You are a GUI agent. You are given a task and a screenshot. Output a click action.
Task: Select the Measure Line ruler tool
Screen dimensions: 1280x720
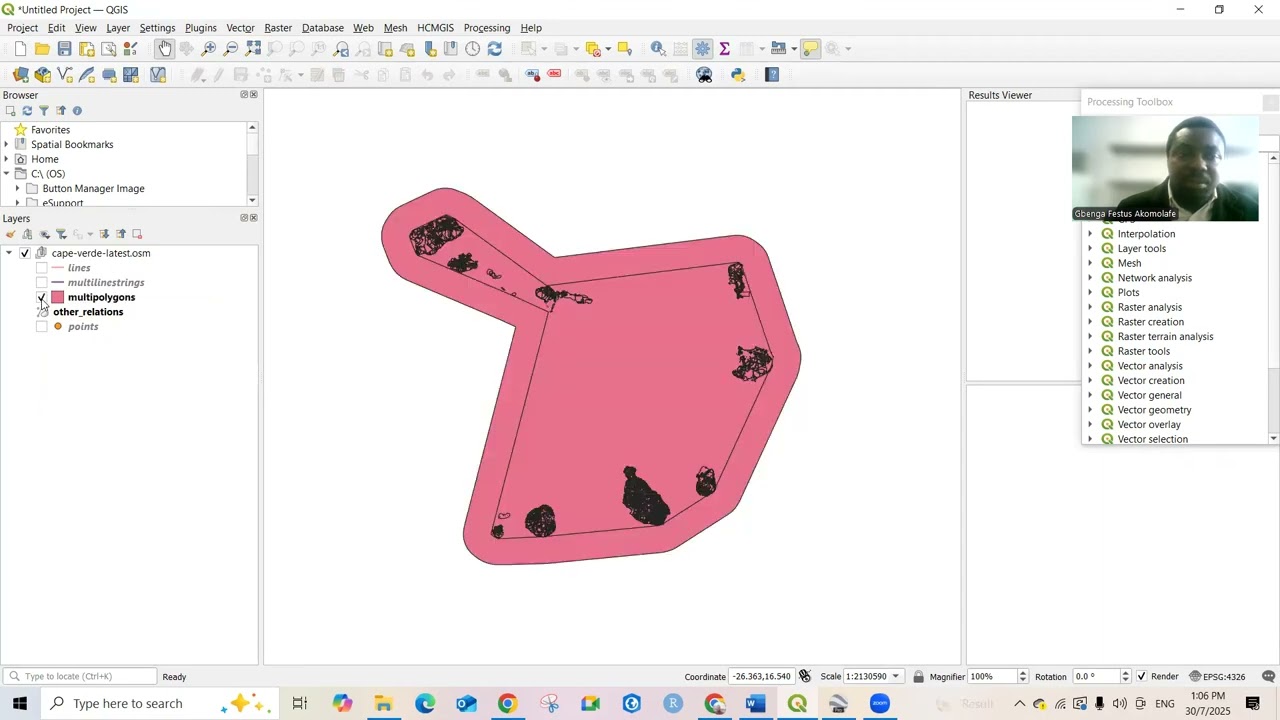click(780, 49)
